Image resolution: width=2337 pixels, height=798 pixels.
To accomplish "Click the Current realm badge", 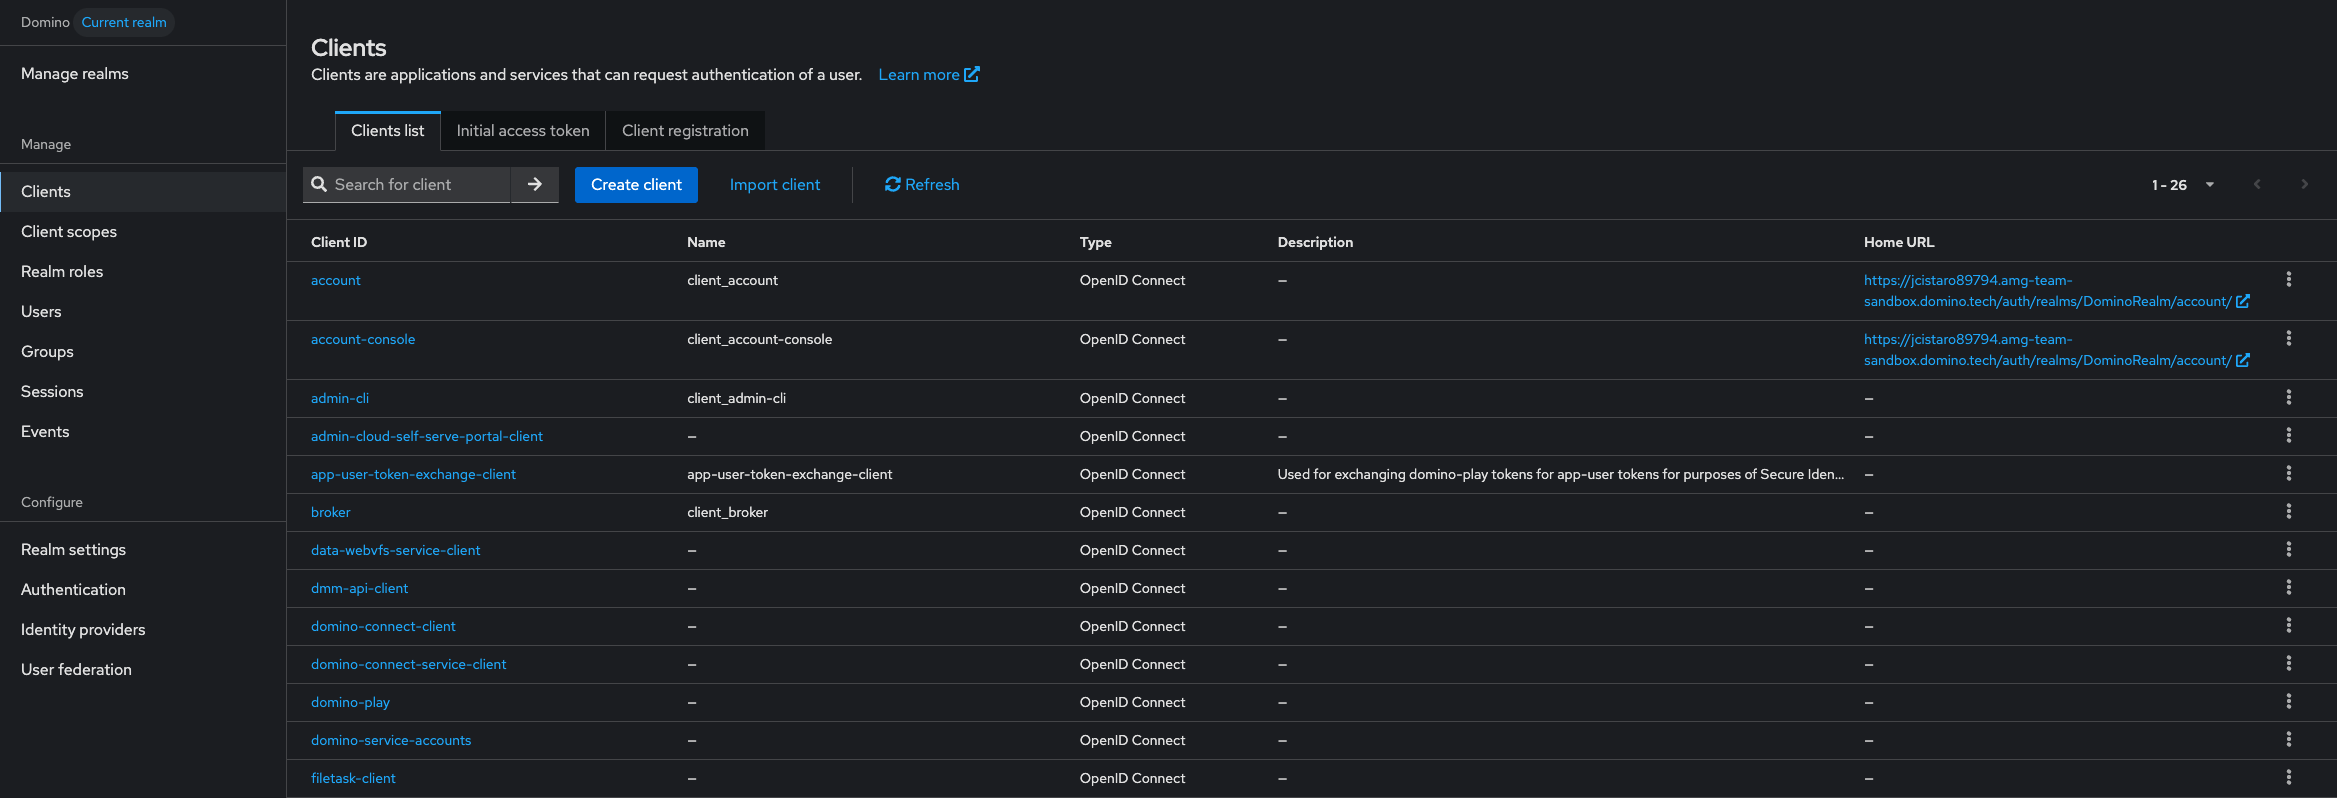I will pos(124,22).
